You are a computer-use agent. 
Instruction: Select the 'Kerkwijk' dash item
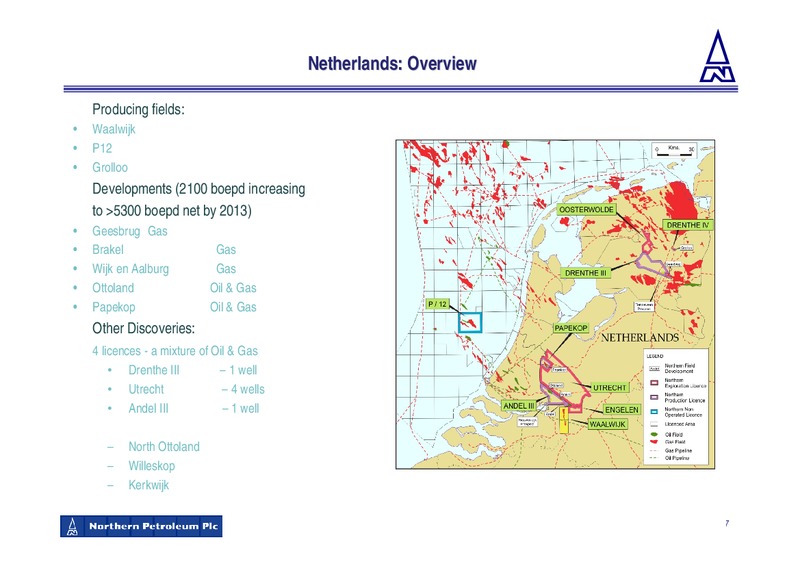coord(148,485)
